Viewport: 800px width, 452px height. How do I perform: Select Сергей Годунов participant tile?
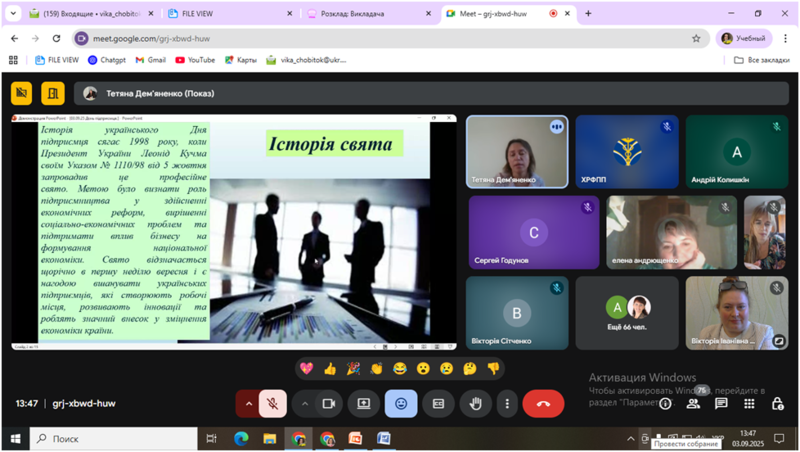point(534,232)
